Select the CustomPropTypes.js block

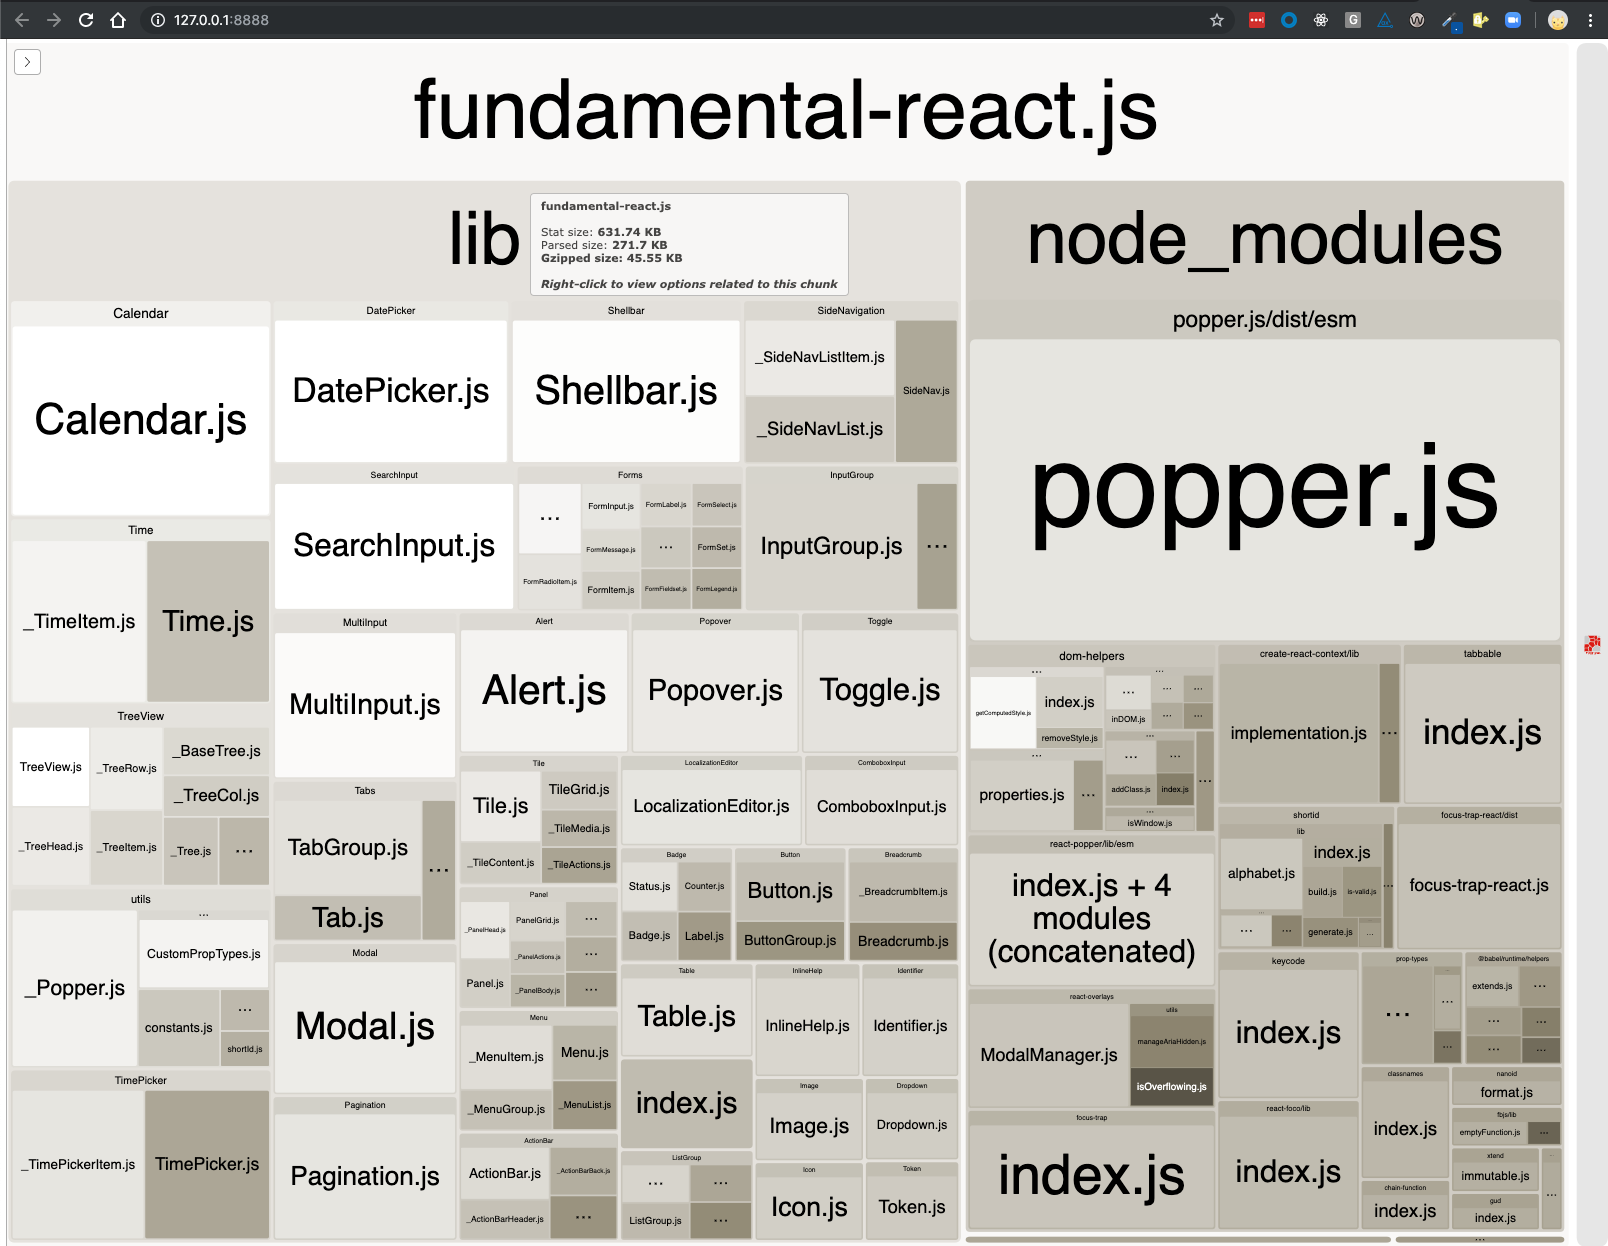click(204, 954)
